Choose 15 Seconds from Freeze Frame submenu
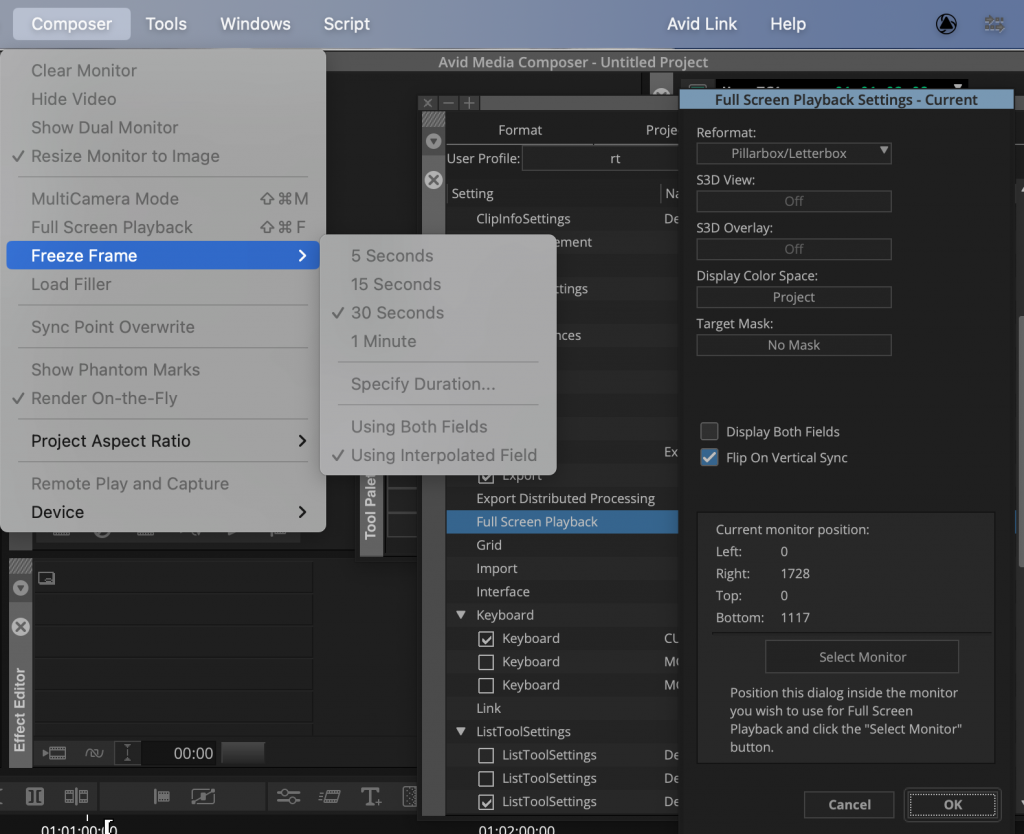 pyautogui.click(x=395, y=284)
